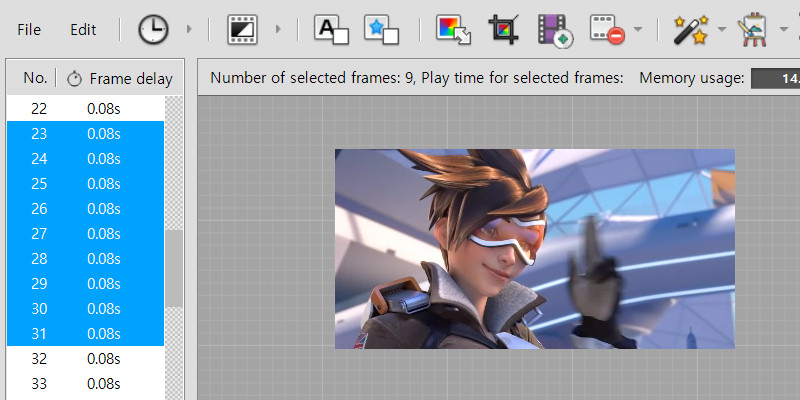Screen dimensions: 800x400
Task: Click the frame list scrollbar thumb
Action: [x=174, y=268]
